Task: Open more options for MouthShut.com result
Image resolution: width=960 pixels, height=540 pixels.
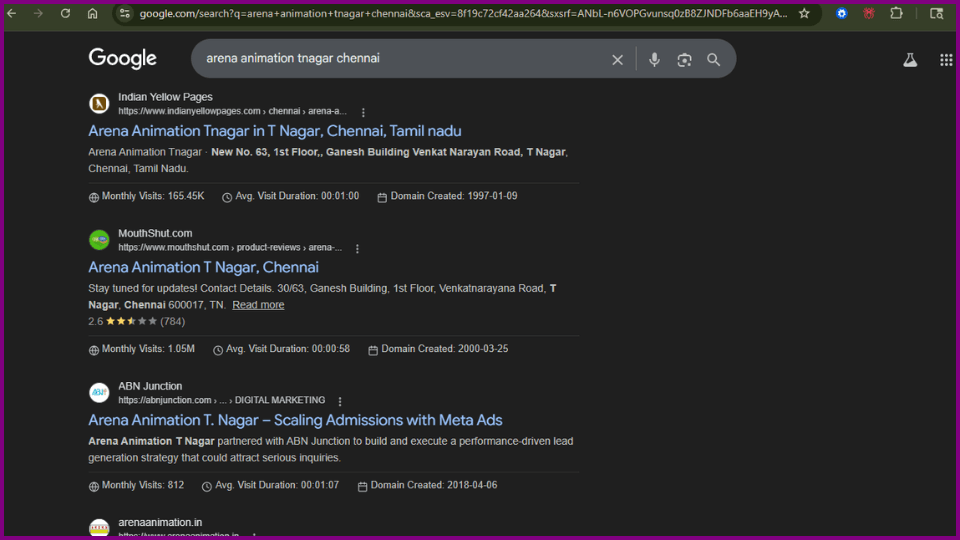Action: coord(357,248)
